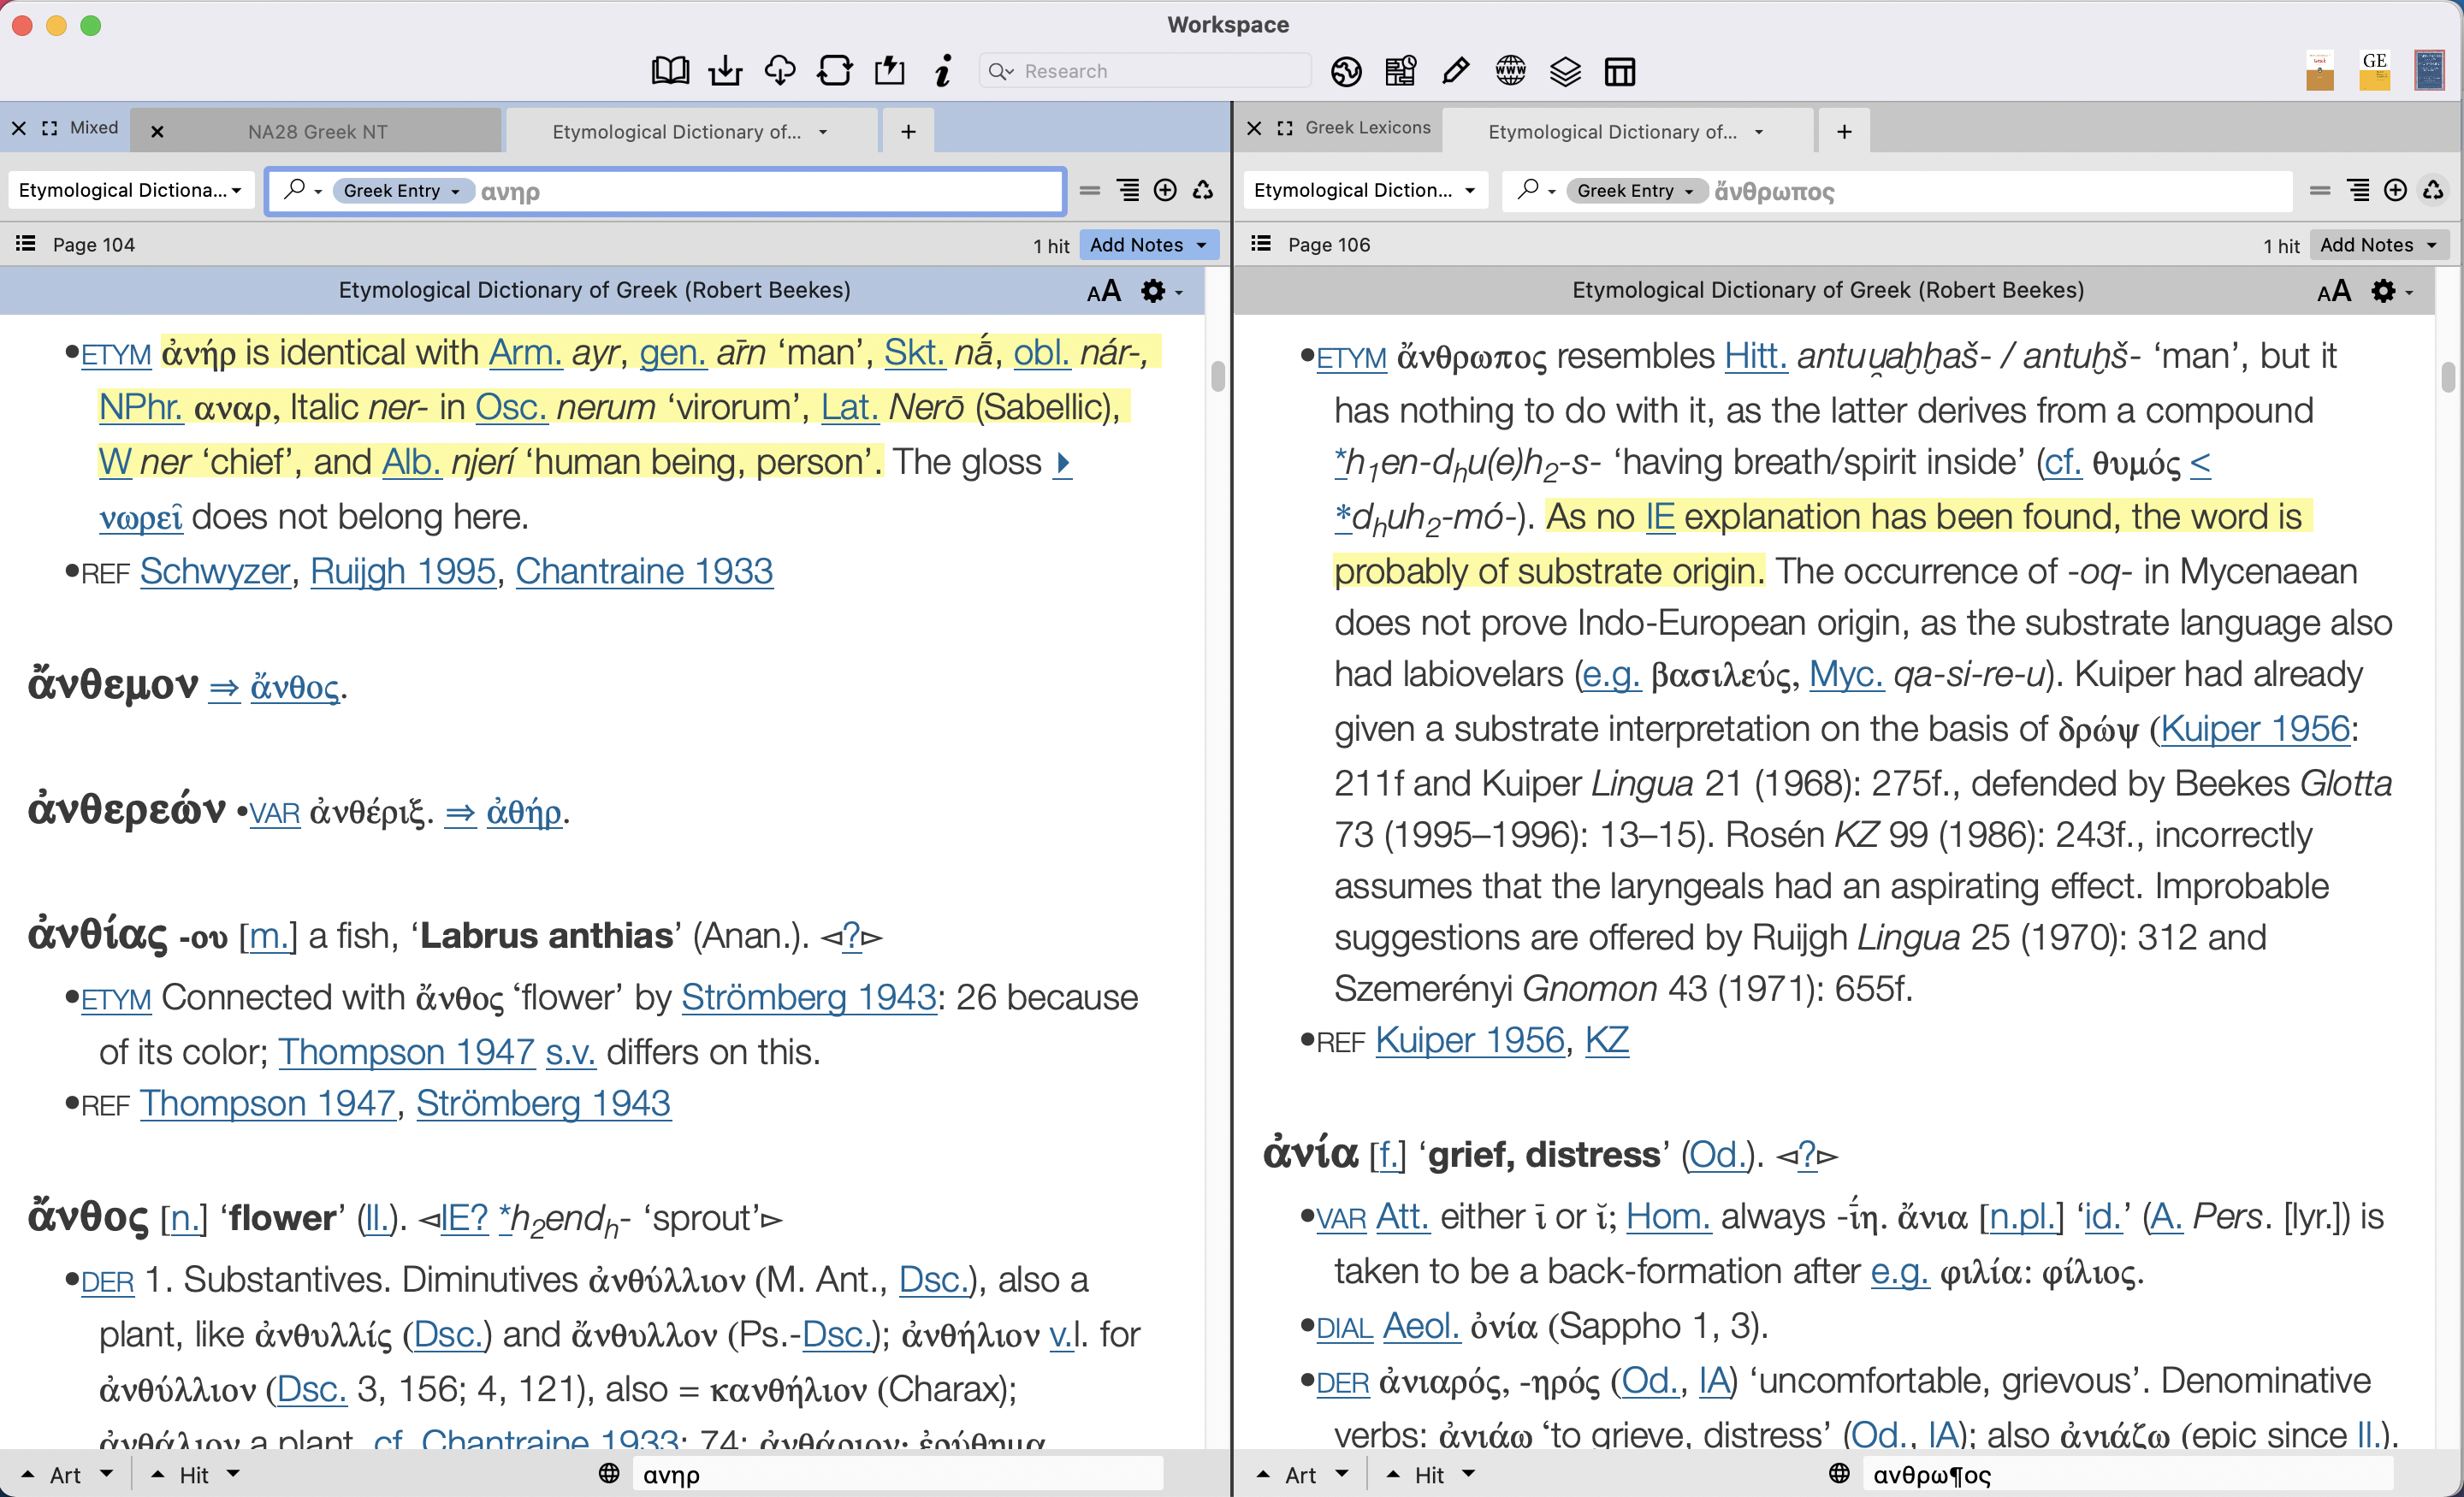The image size is (2464, 1497).
Task: Open the Greek Entry search scope dropdown
Action: (403, 190)
